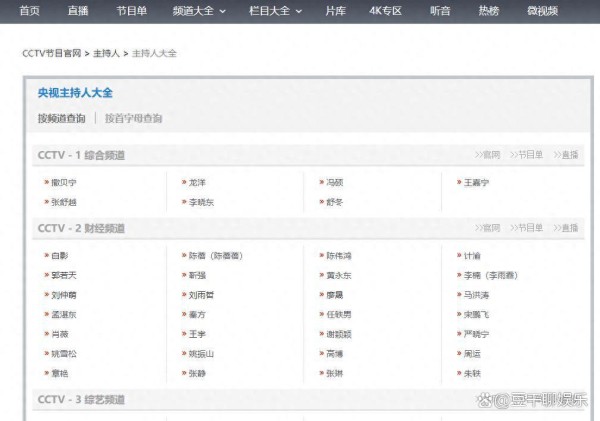
Task: Open host 张舒越's page
Action: pyautogui.click(x=64, y=202)
